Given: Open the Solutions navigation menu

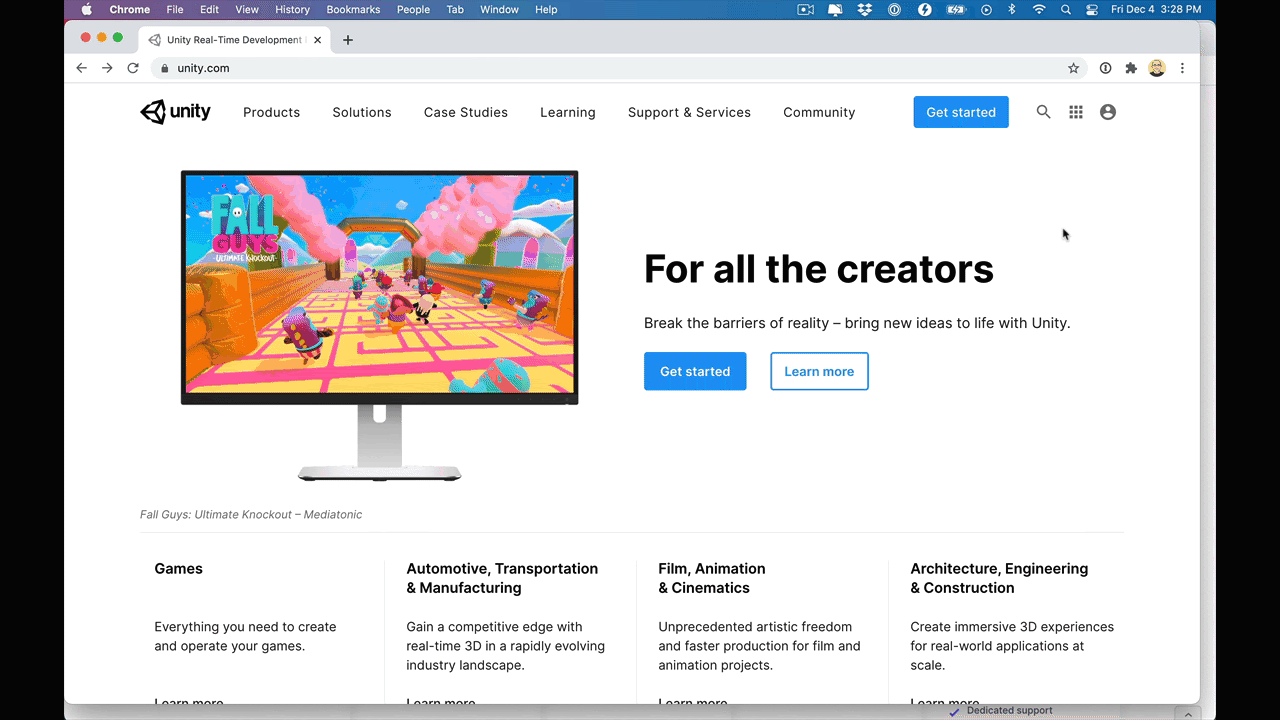Looking at the screenshot, I should pos(362,112).
